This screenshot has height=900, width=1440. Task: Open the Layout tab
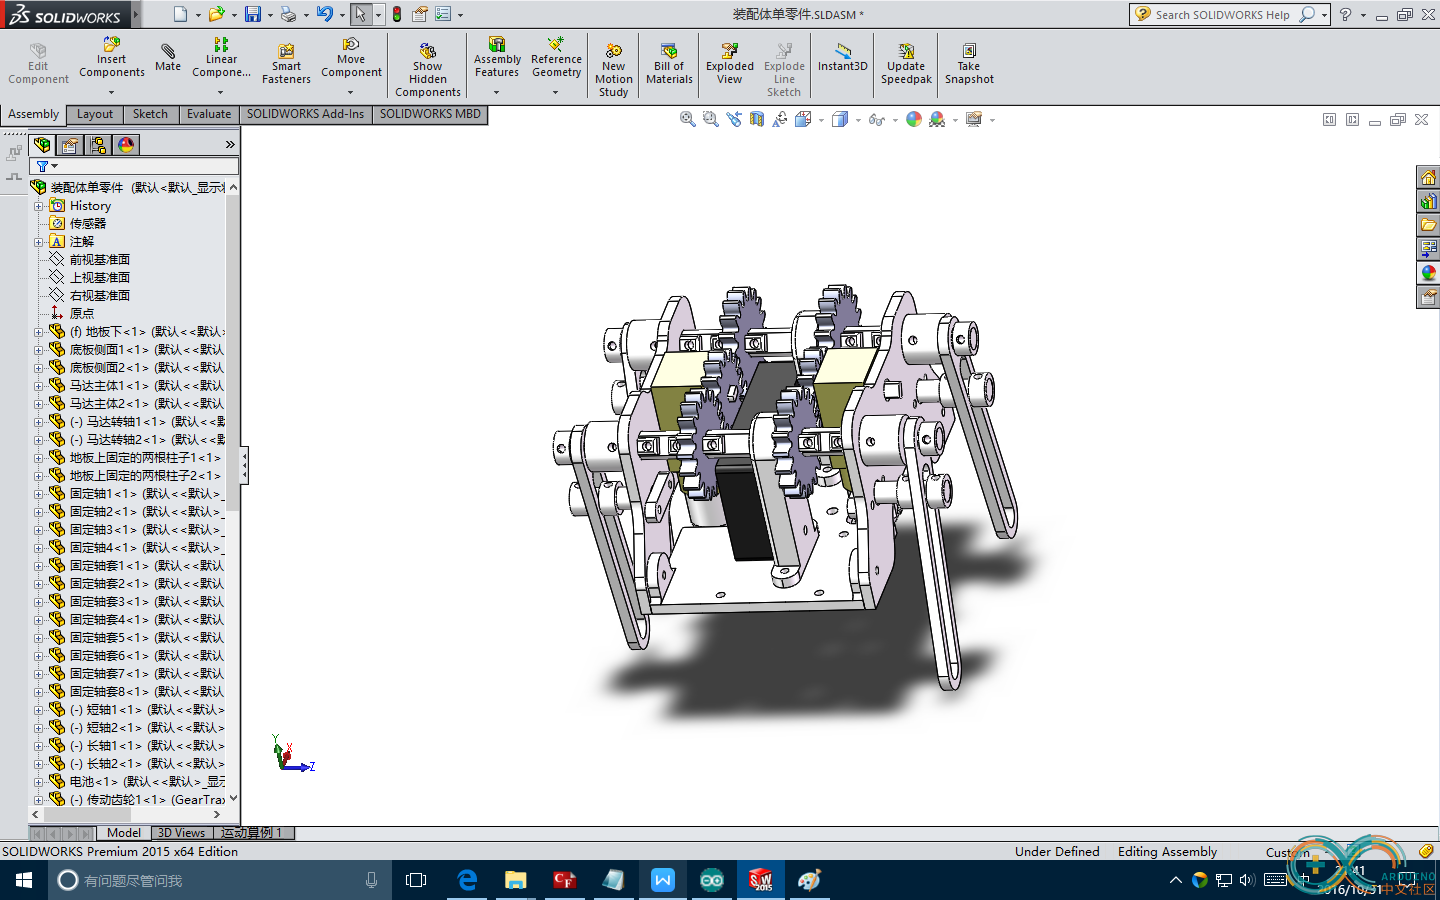[95, 114]
